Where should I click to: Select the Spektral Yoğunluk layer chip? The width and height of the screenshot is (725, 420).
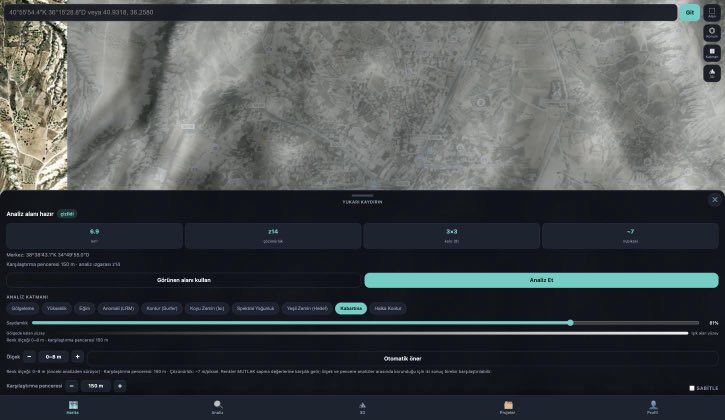[x=255, y=309]
